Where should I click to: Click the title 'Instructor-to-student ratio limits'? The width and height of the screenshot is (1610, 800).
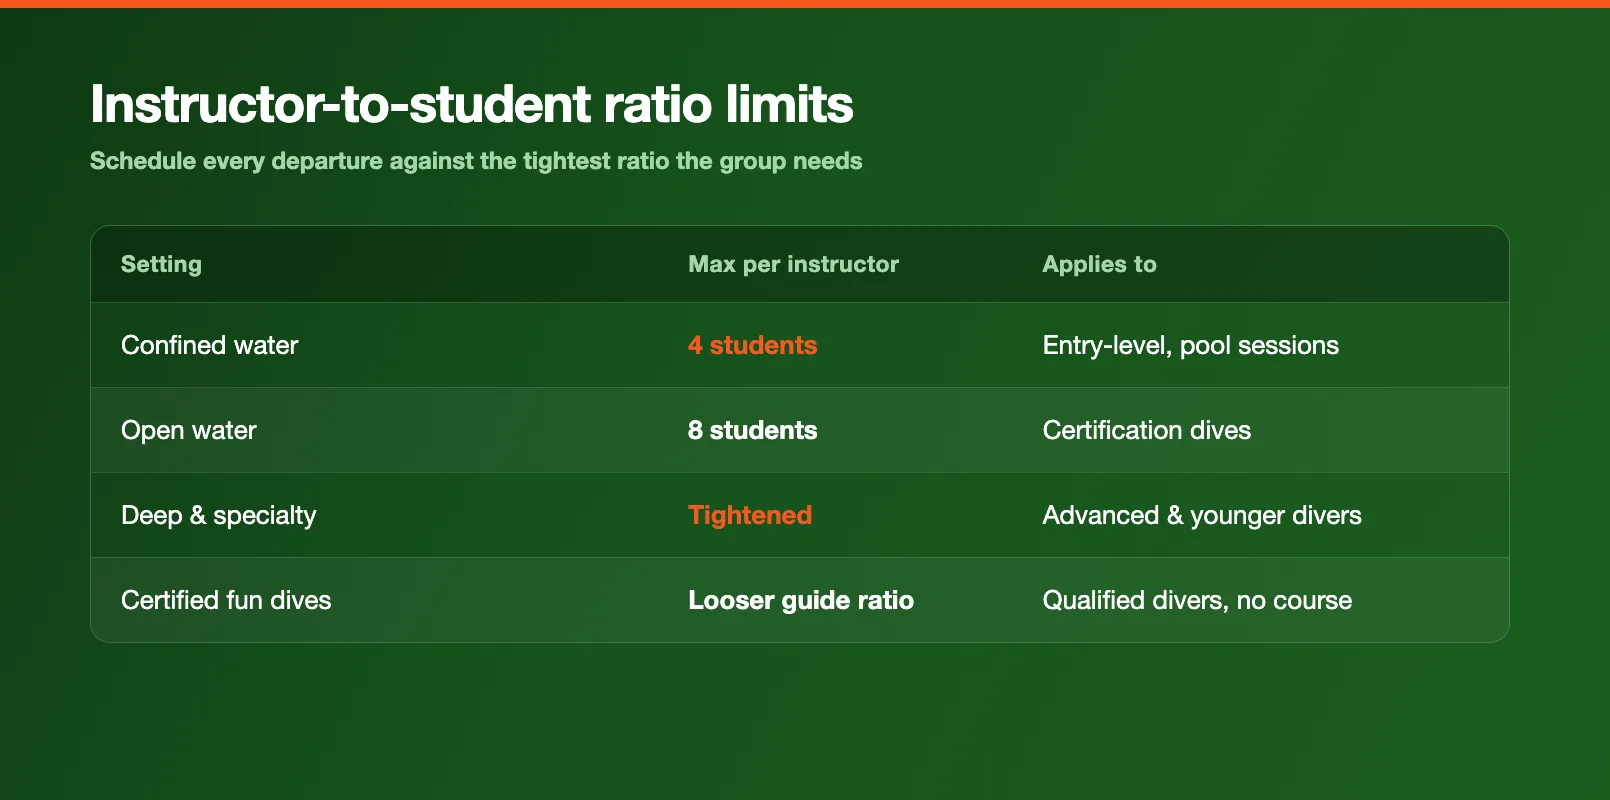471,104
